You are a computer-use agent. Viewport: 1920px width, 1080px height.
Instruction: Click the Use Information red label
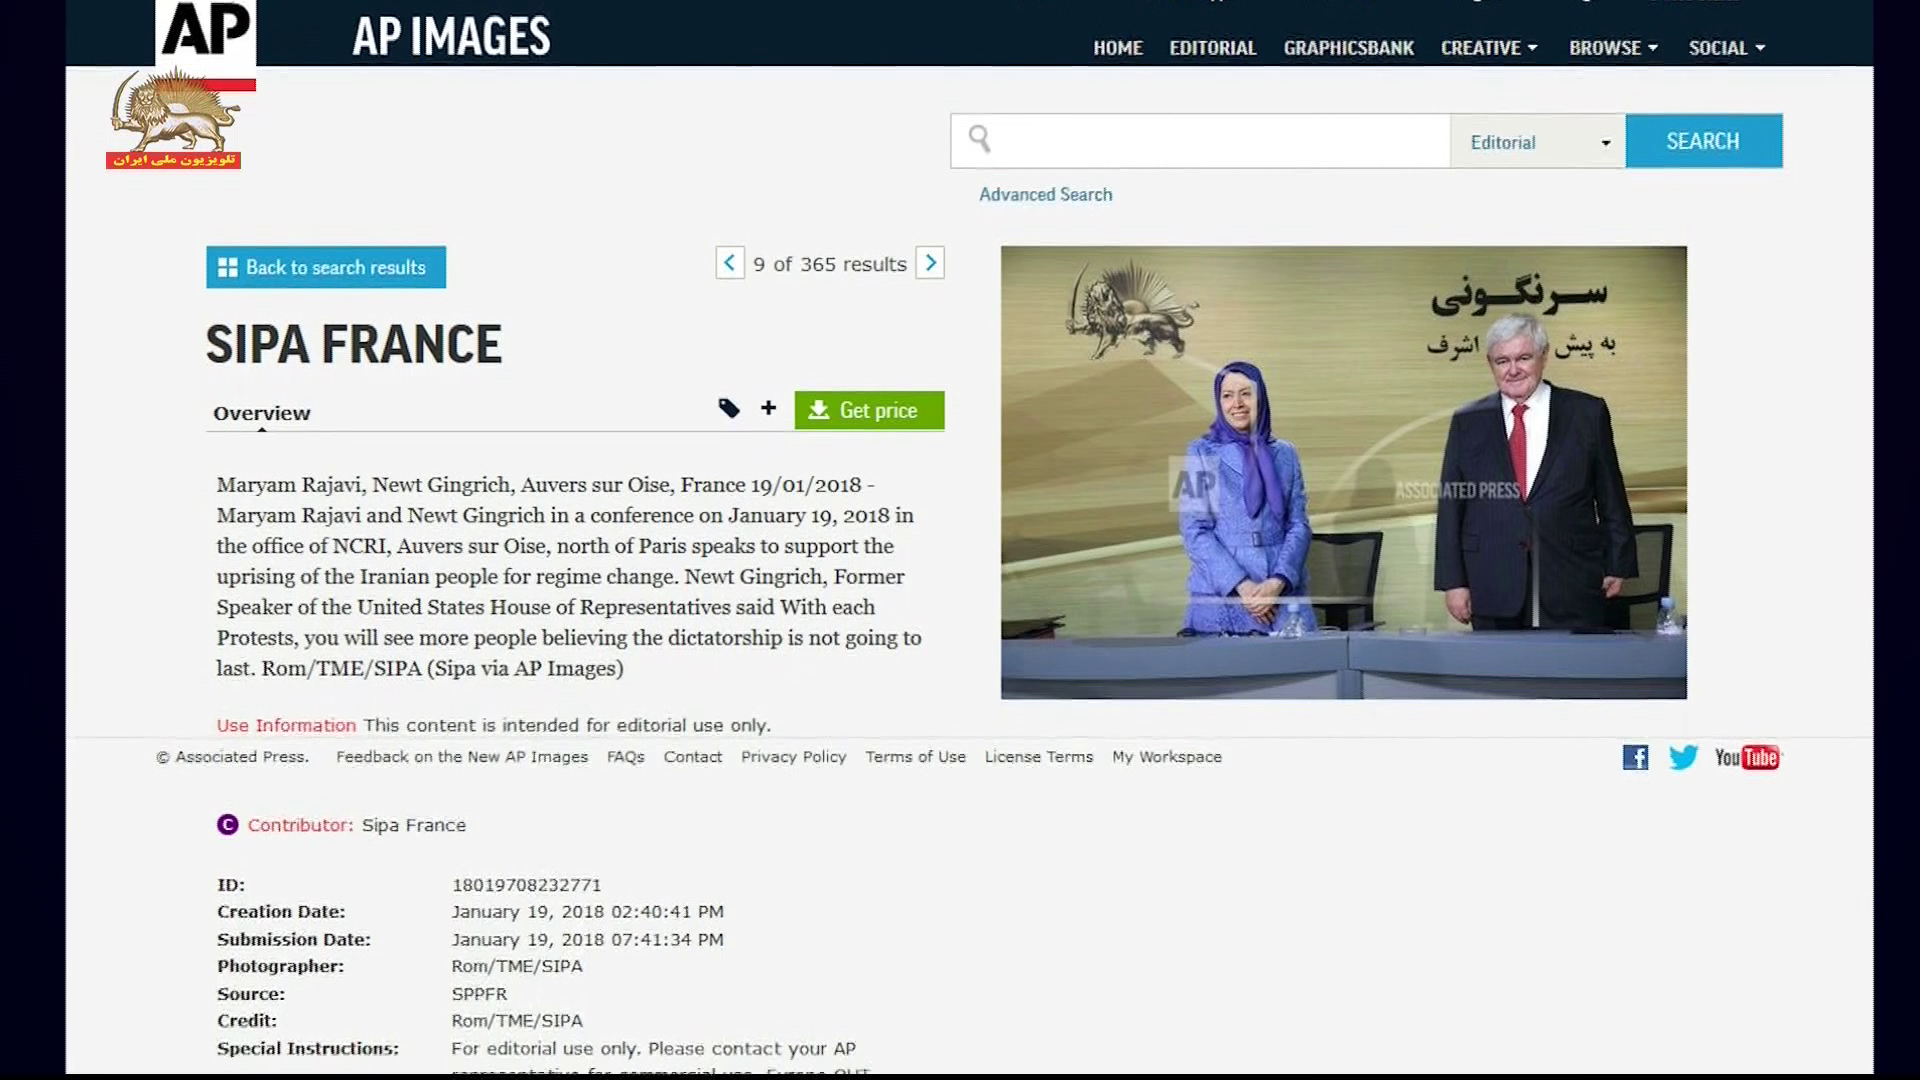(286, 725)
